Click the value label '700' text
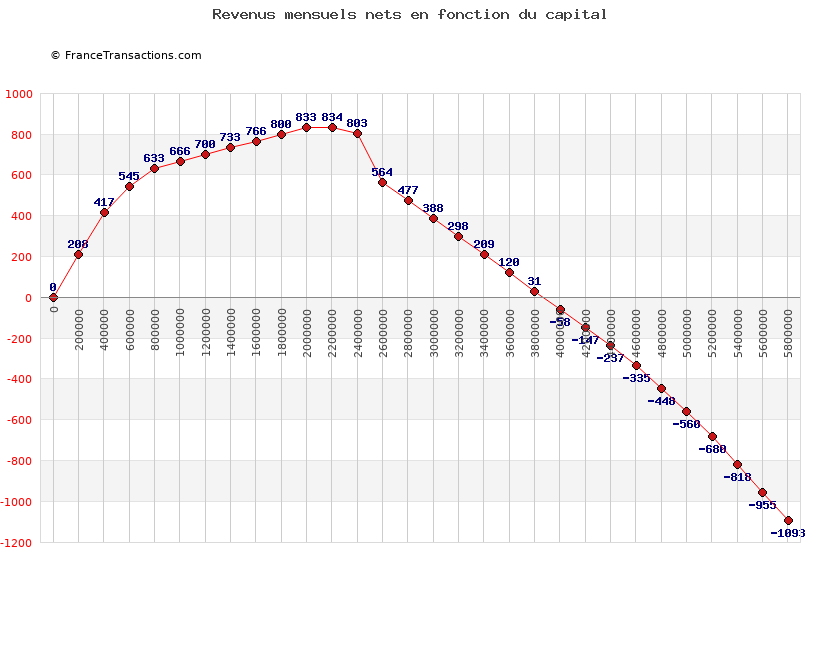The image size is (820, 650). click(205, 144)
